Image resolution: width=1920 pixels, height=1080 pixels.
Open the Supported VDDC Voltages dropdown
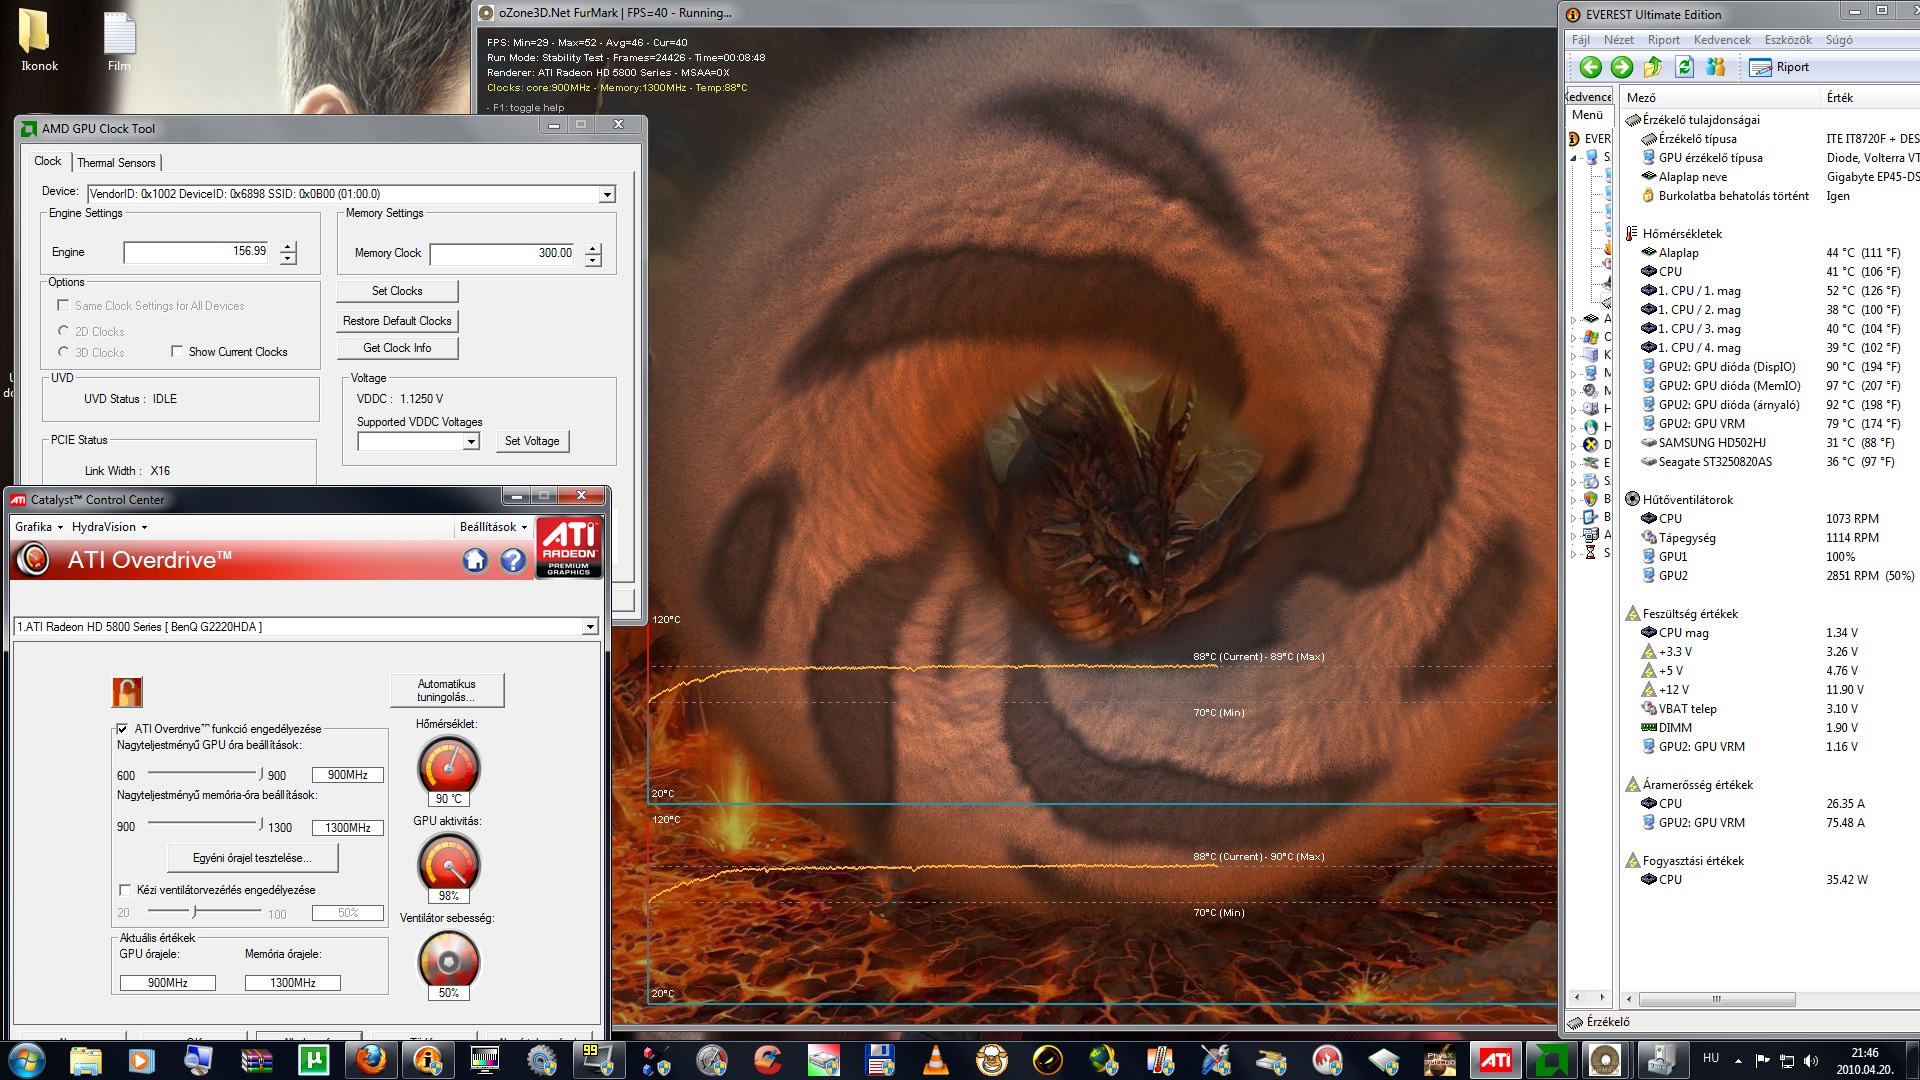point(471,442)
